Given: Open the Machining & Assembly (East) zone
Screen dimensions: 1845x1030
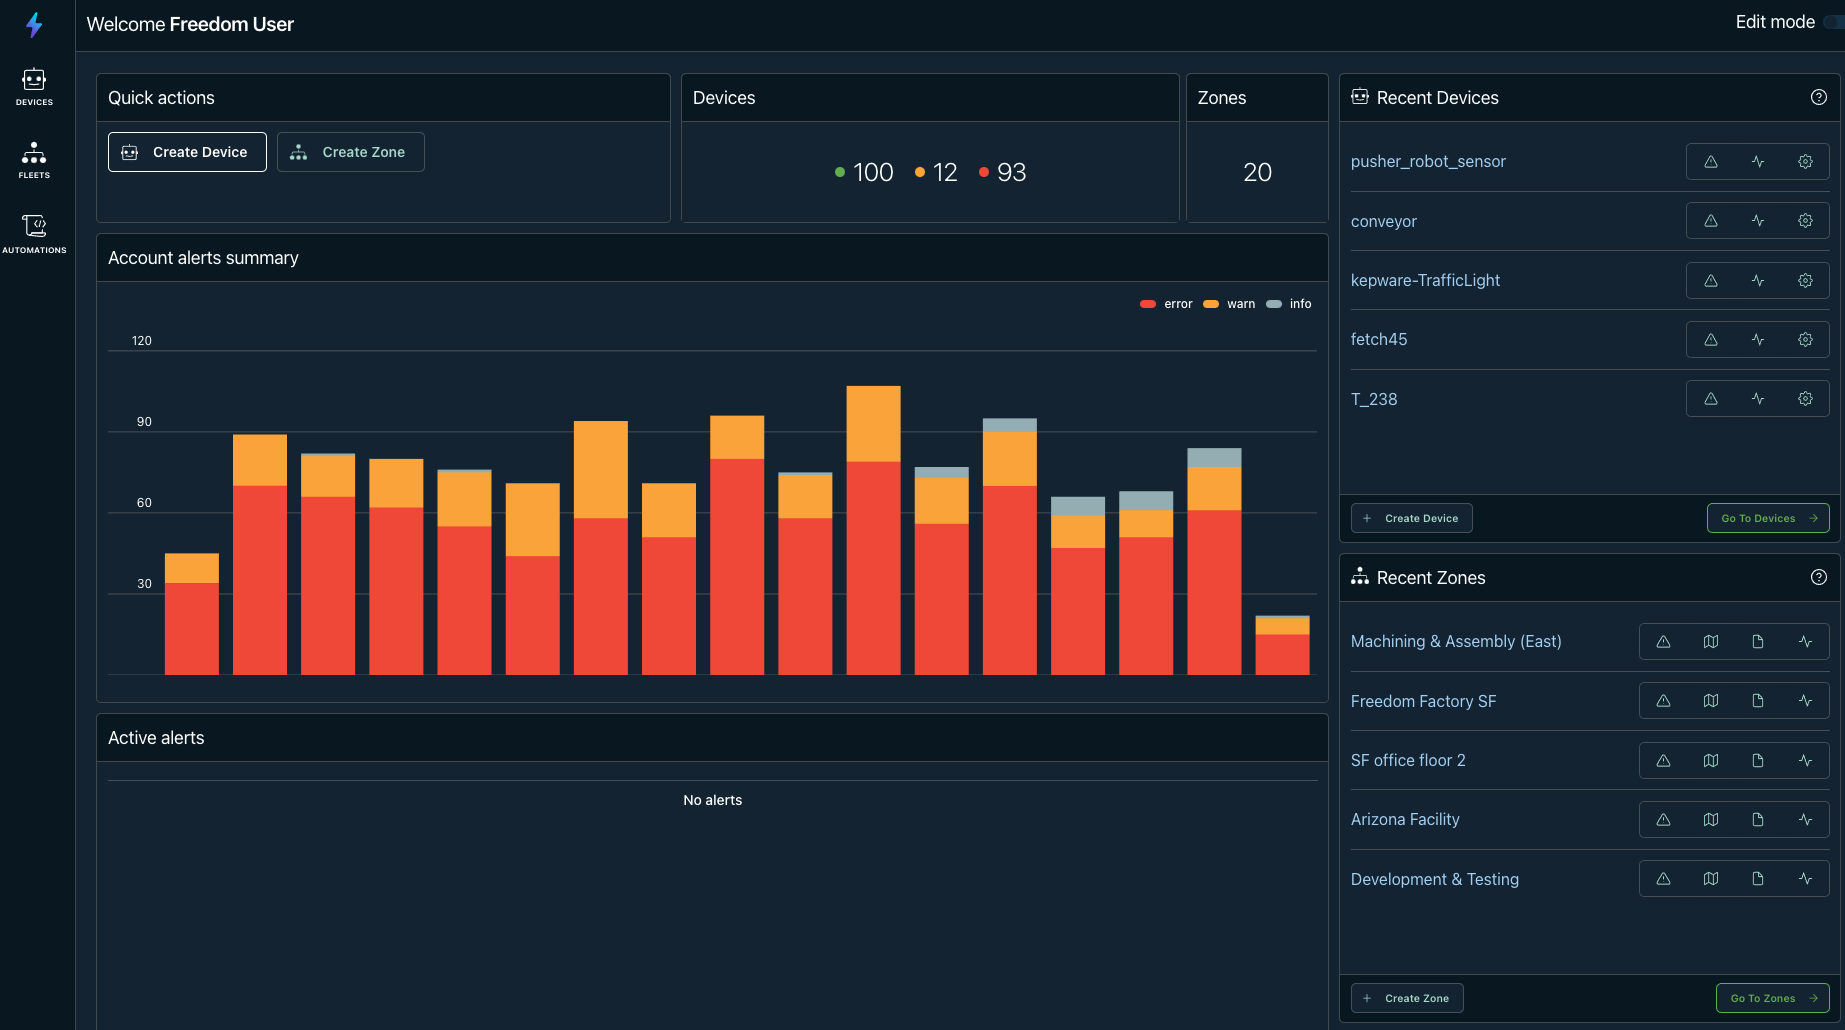Looking at the screenshot, I should [1456, 641].
